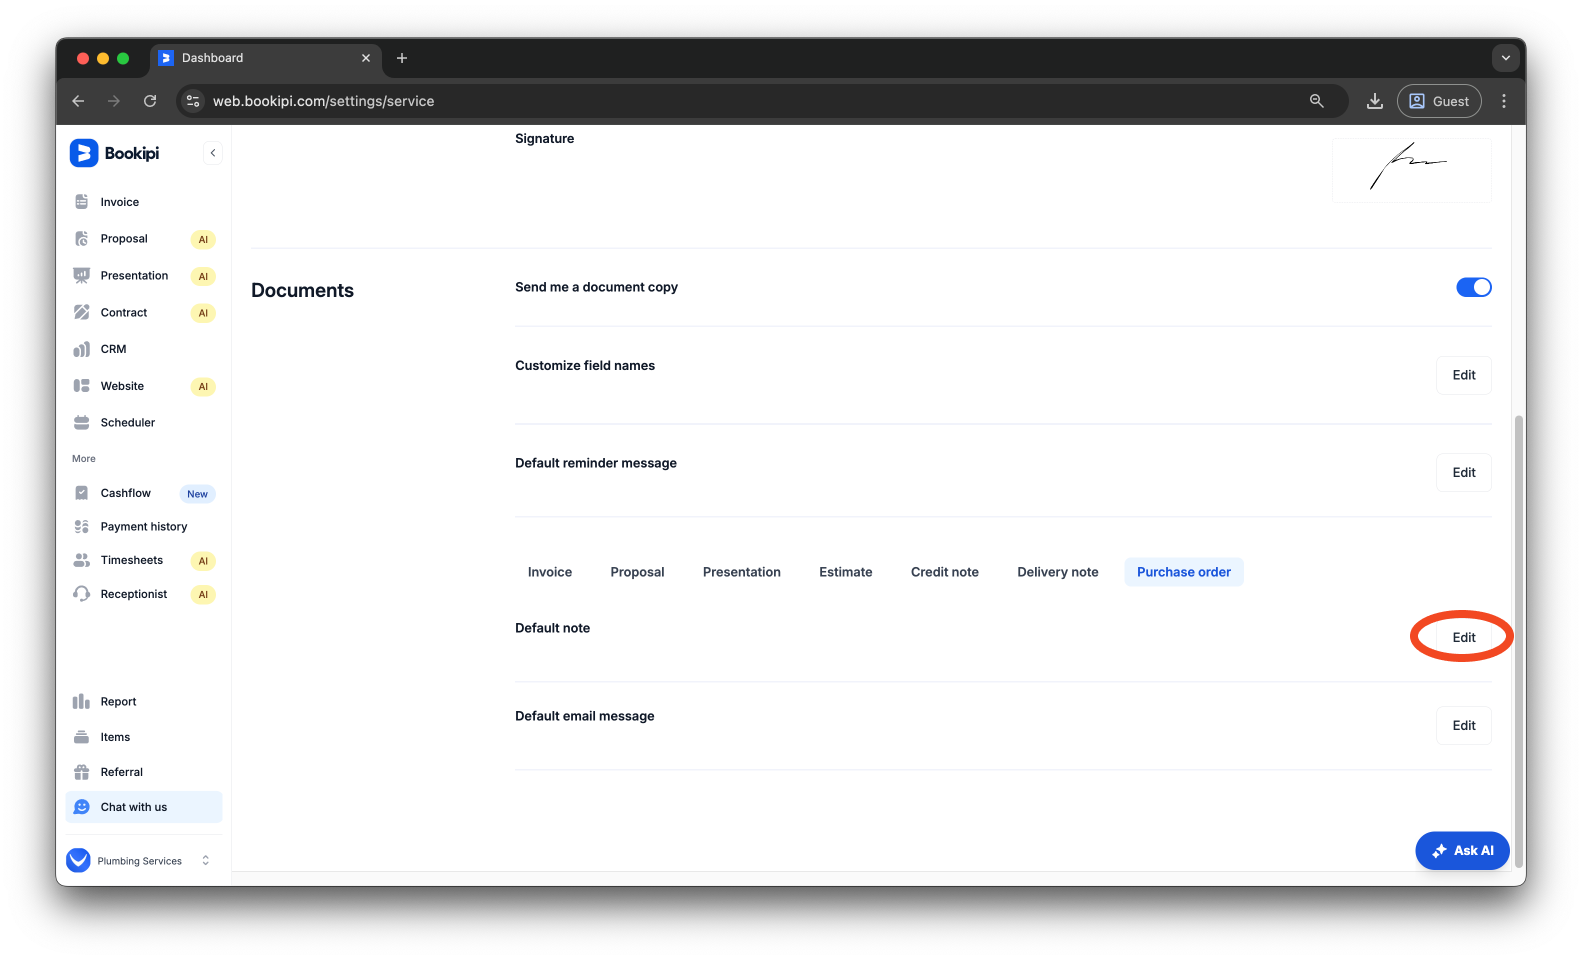Image resolution: width=1582 pixels, height=960 pixels.
Task: Reload the page in the browser
Action: click(x=150, y=101)
